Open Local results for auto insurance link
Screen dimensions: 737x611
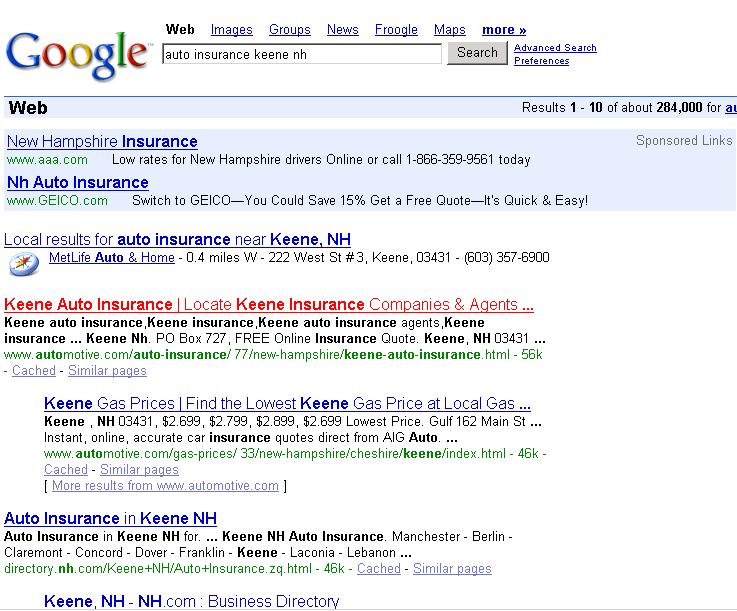(177, 240)
